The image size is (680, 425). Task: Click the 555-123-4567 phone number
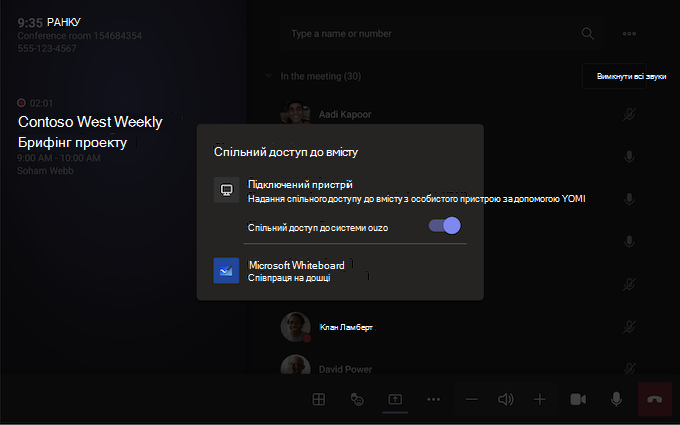point(47,49)
